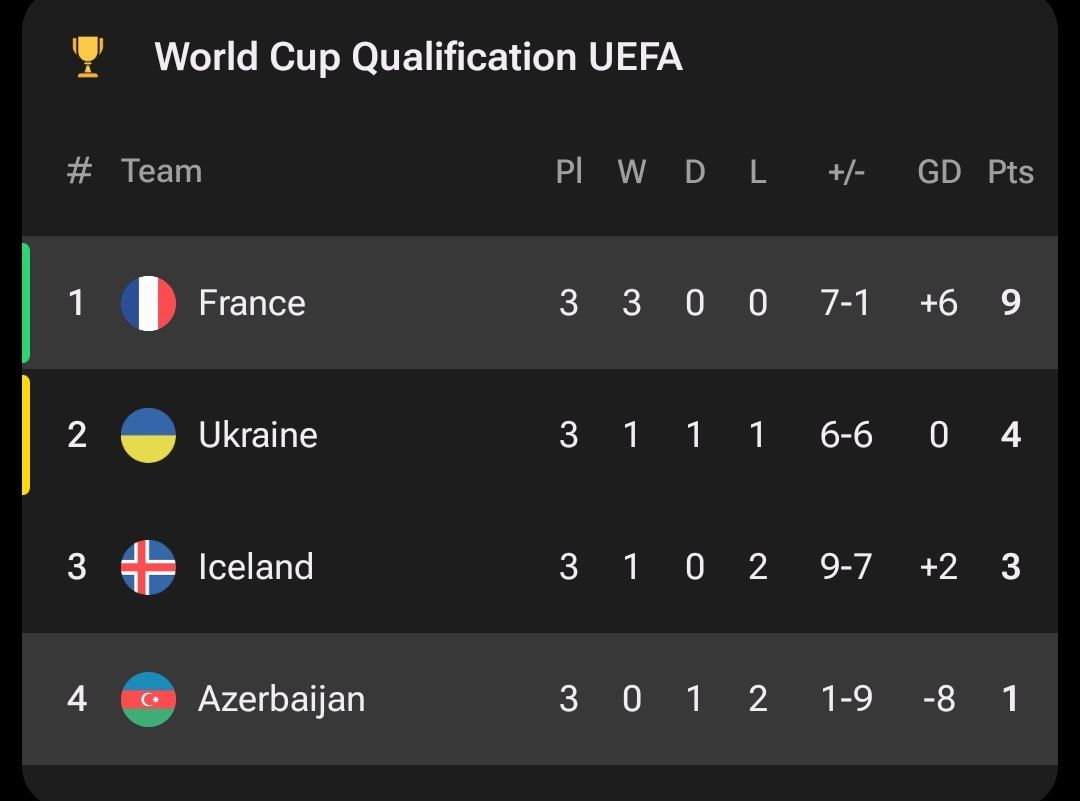The height and width of the screenshot is (801, 1080).
Task: Click the green qualification marker beside France
Action: [26, 303]
